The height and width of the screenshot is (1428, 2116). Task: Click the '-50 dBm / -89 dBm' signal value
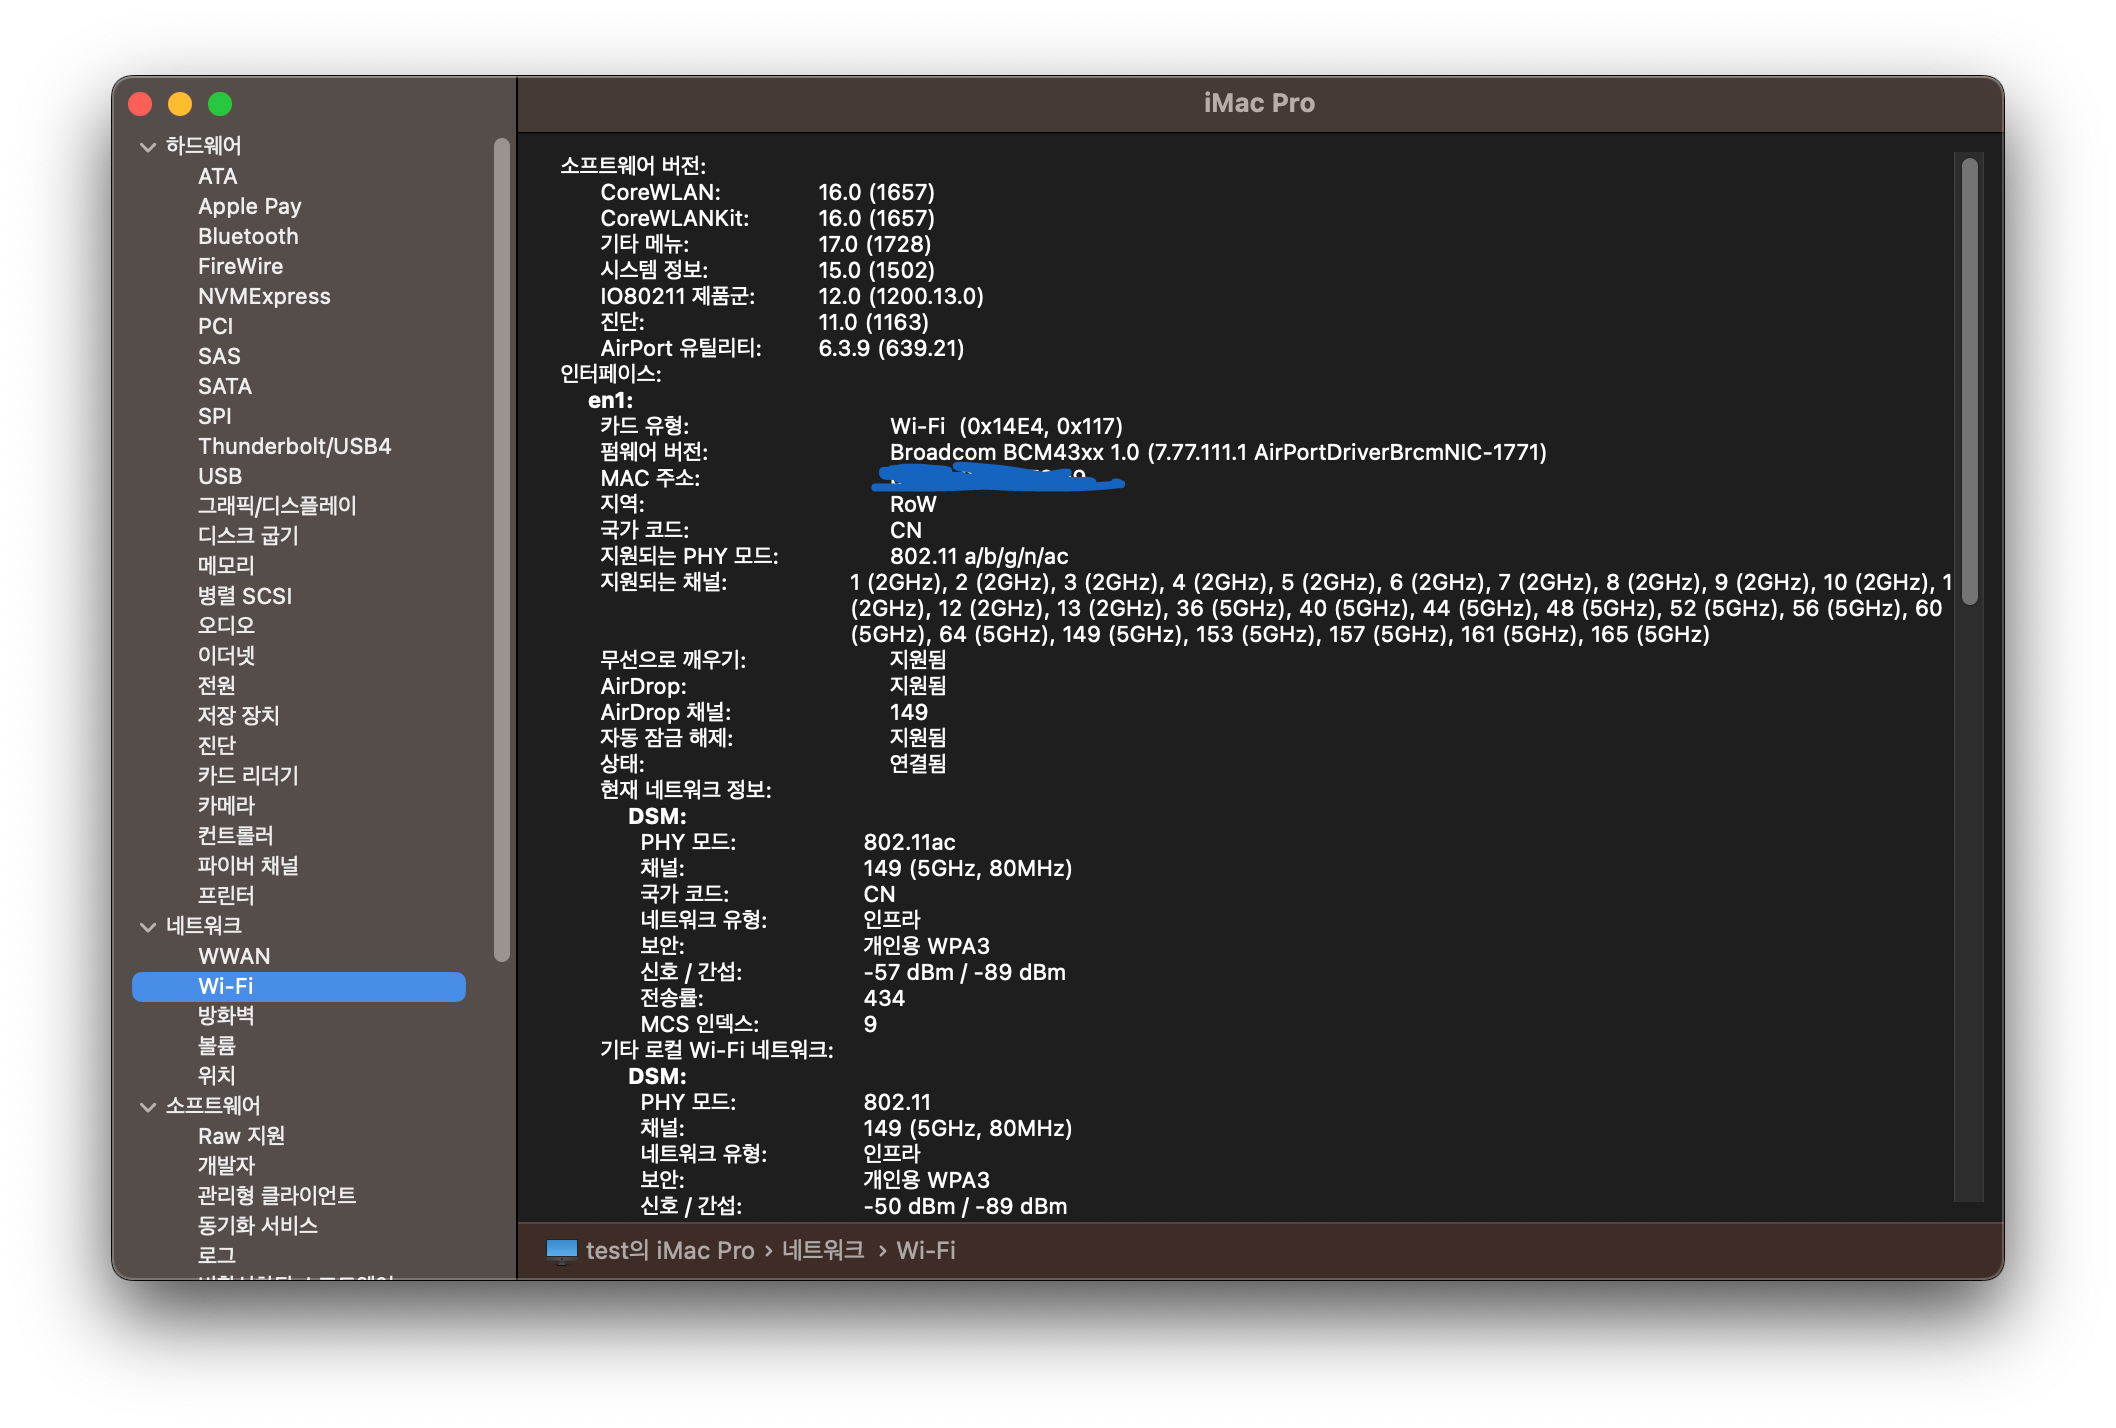click(965, 1207)
